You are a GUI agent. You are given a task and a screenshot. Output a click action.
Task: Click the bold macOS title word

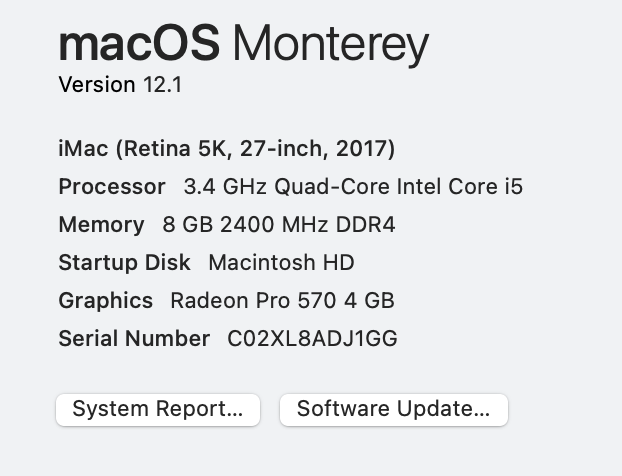click(139, 44)
